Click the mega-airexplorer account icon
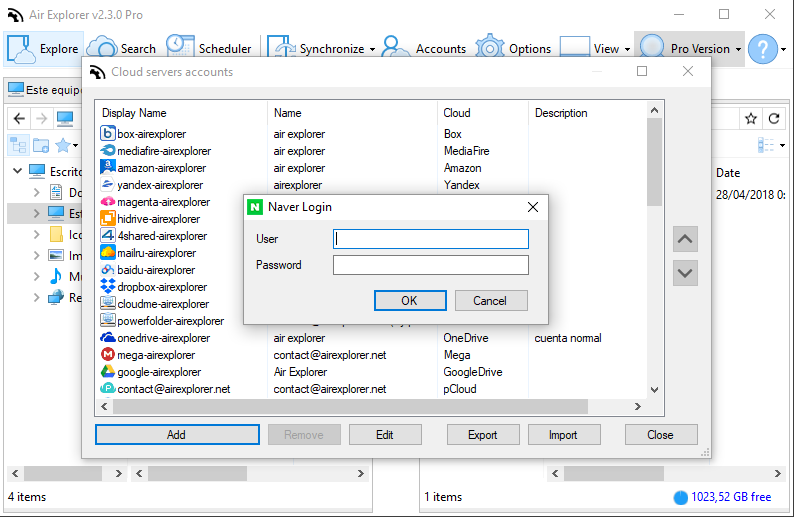 107,354
